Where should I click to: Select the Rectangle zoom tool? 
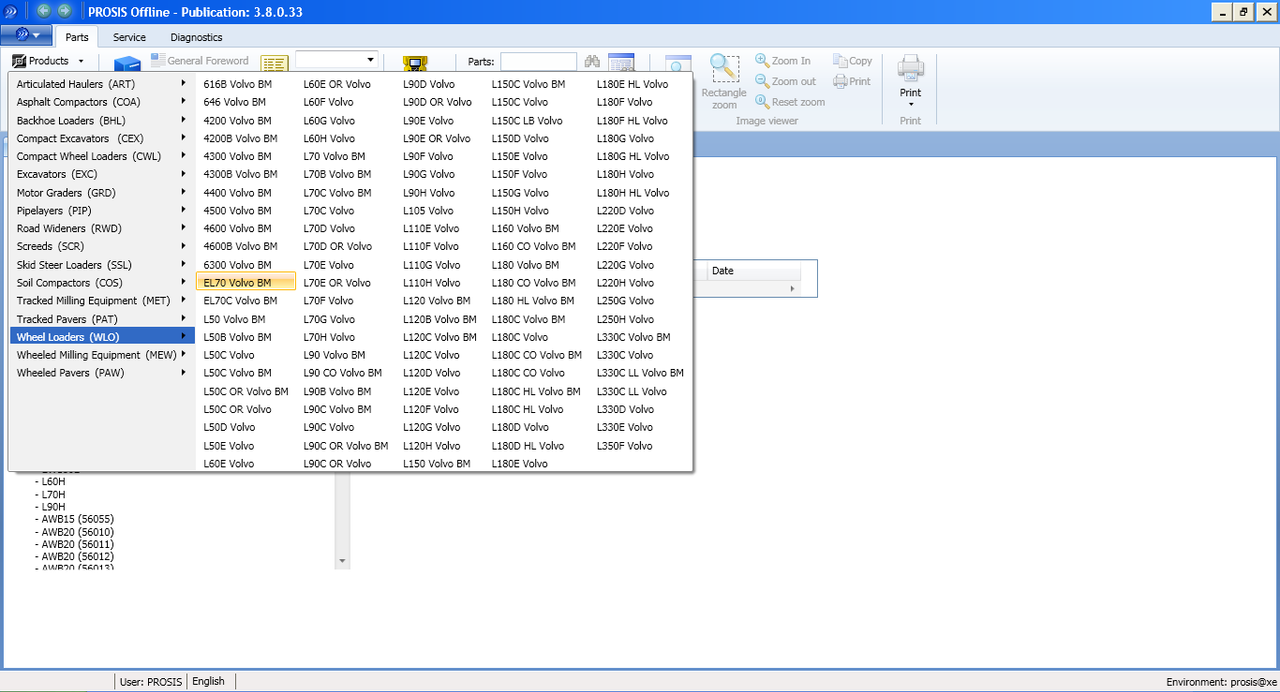[x=724, y=81]
